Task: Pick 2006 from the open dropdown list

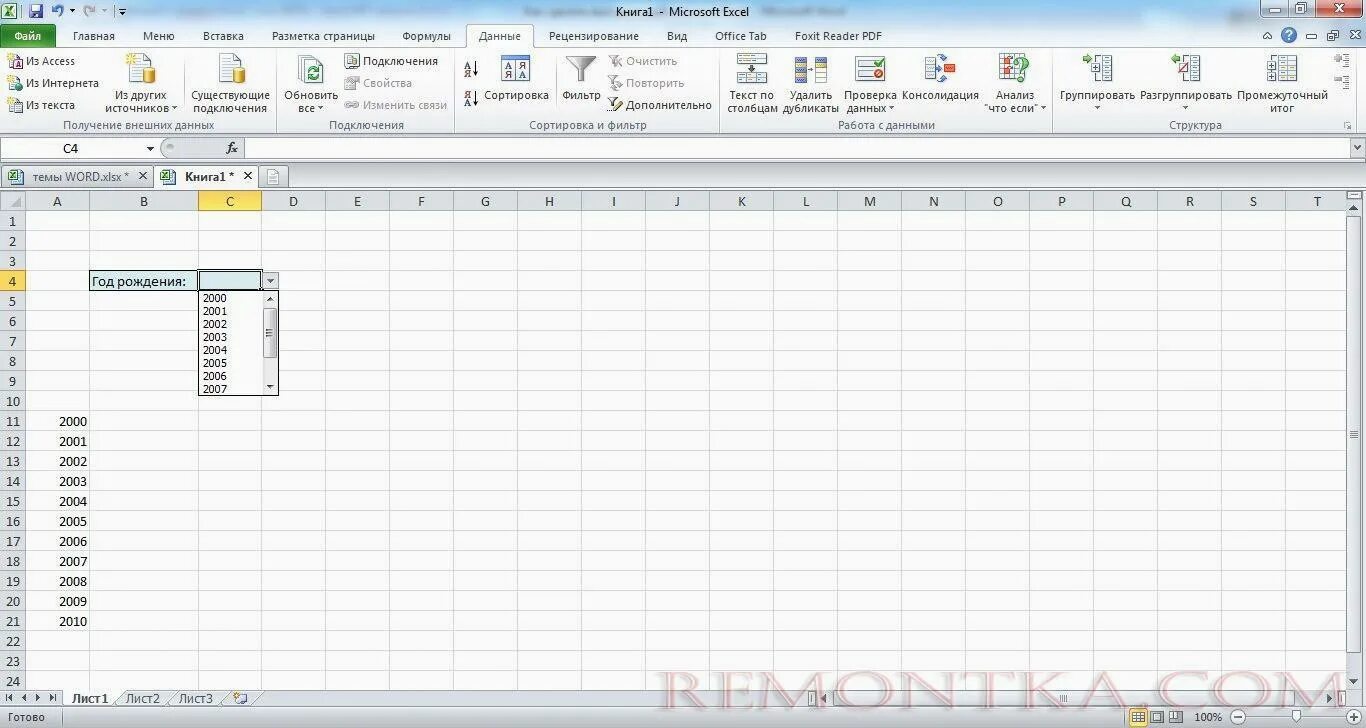Action: pos(215,376)
